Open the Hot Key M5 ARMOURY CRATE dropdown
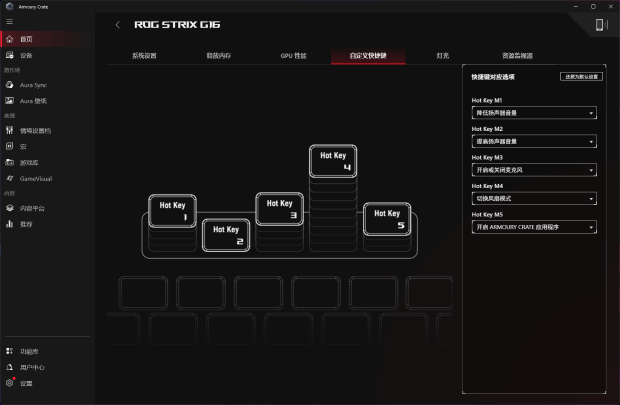 [534, 227]
